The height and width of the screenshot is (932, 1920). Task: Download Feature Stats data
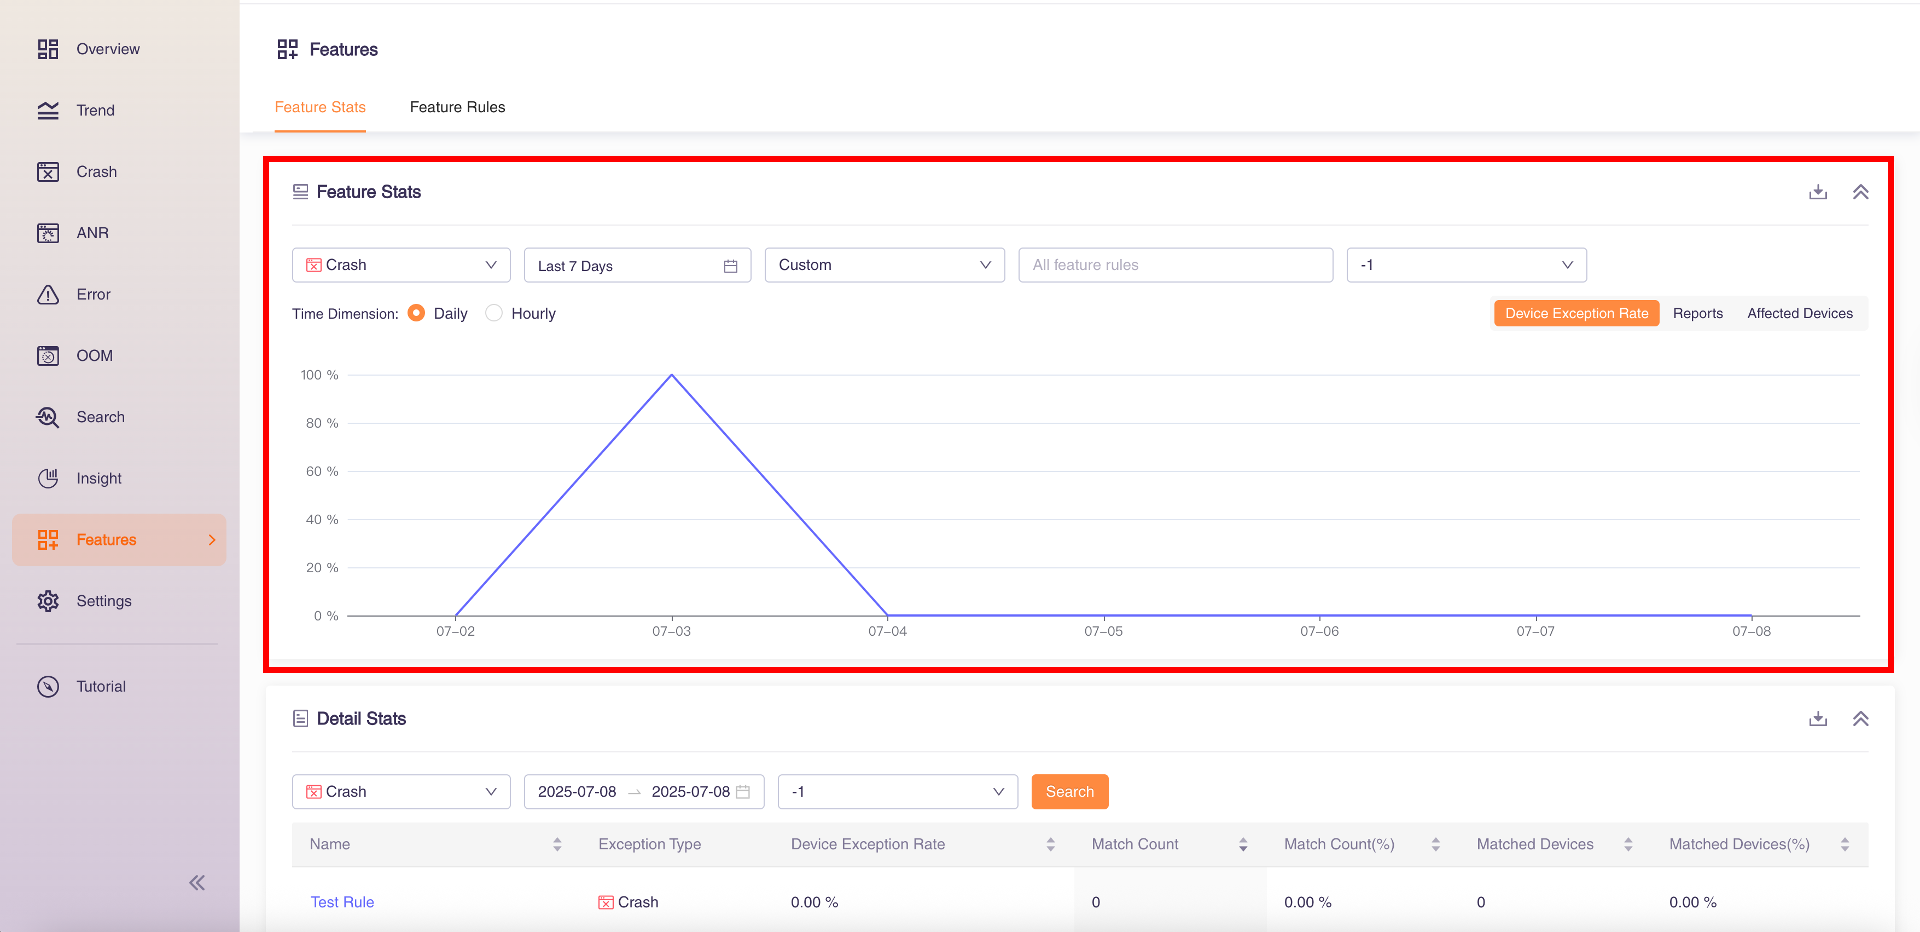coord(1818,192)
